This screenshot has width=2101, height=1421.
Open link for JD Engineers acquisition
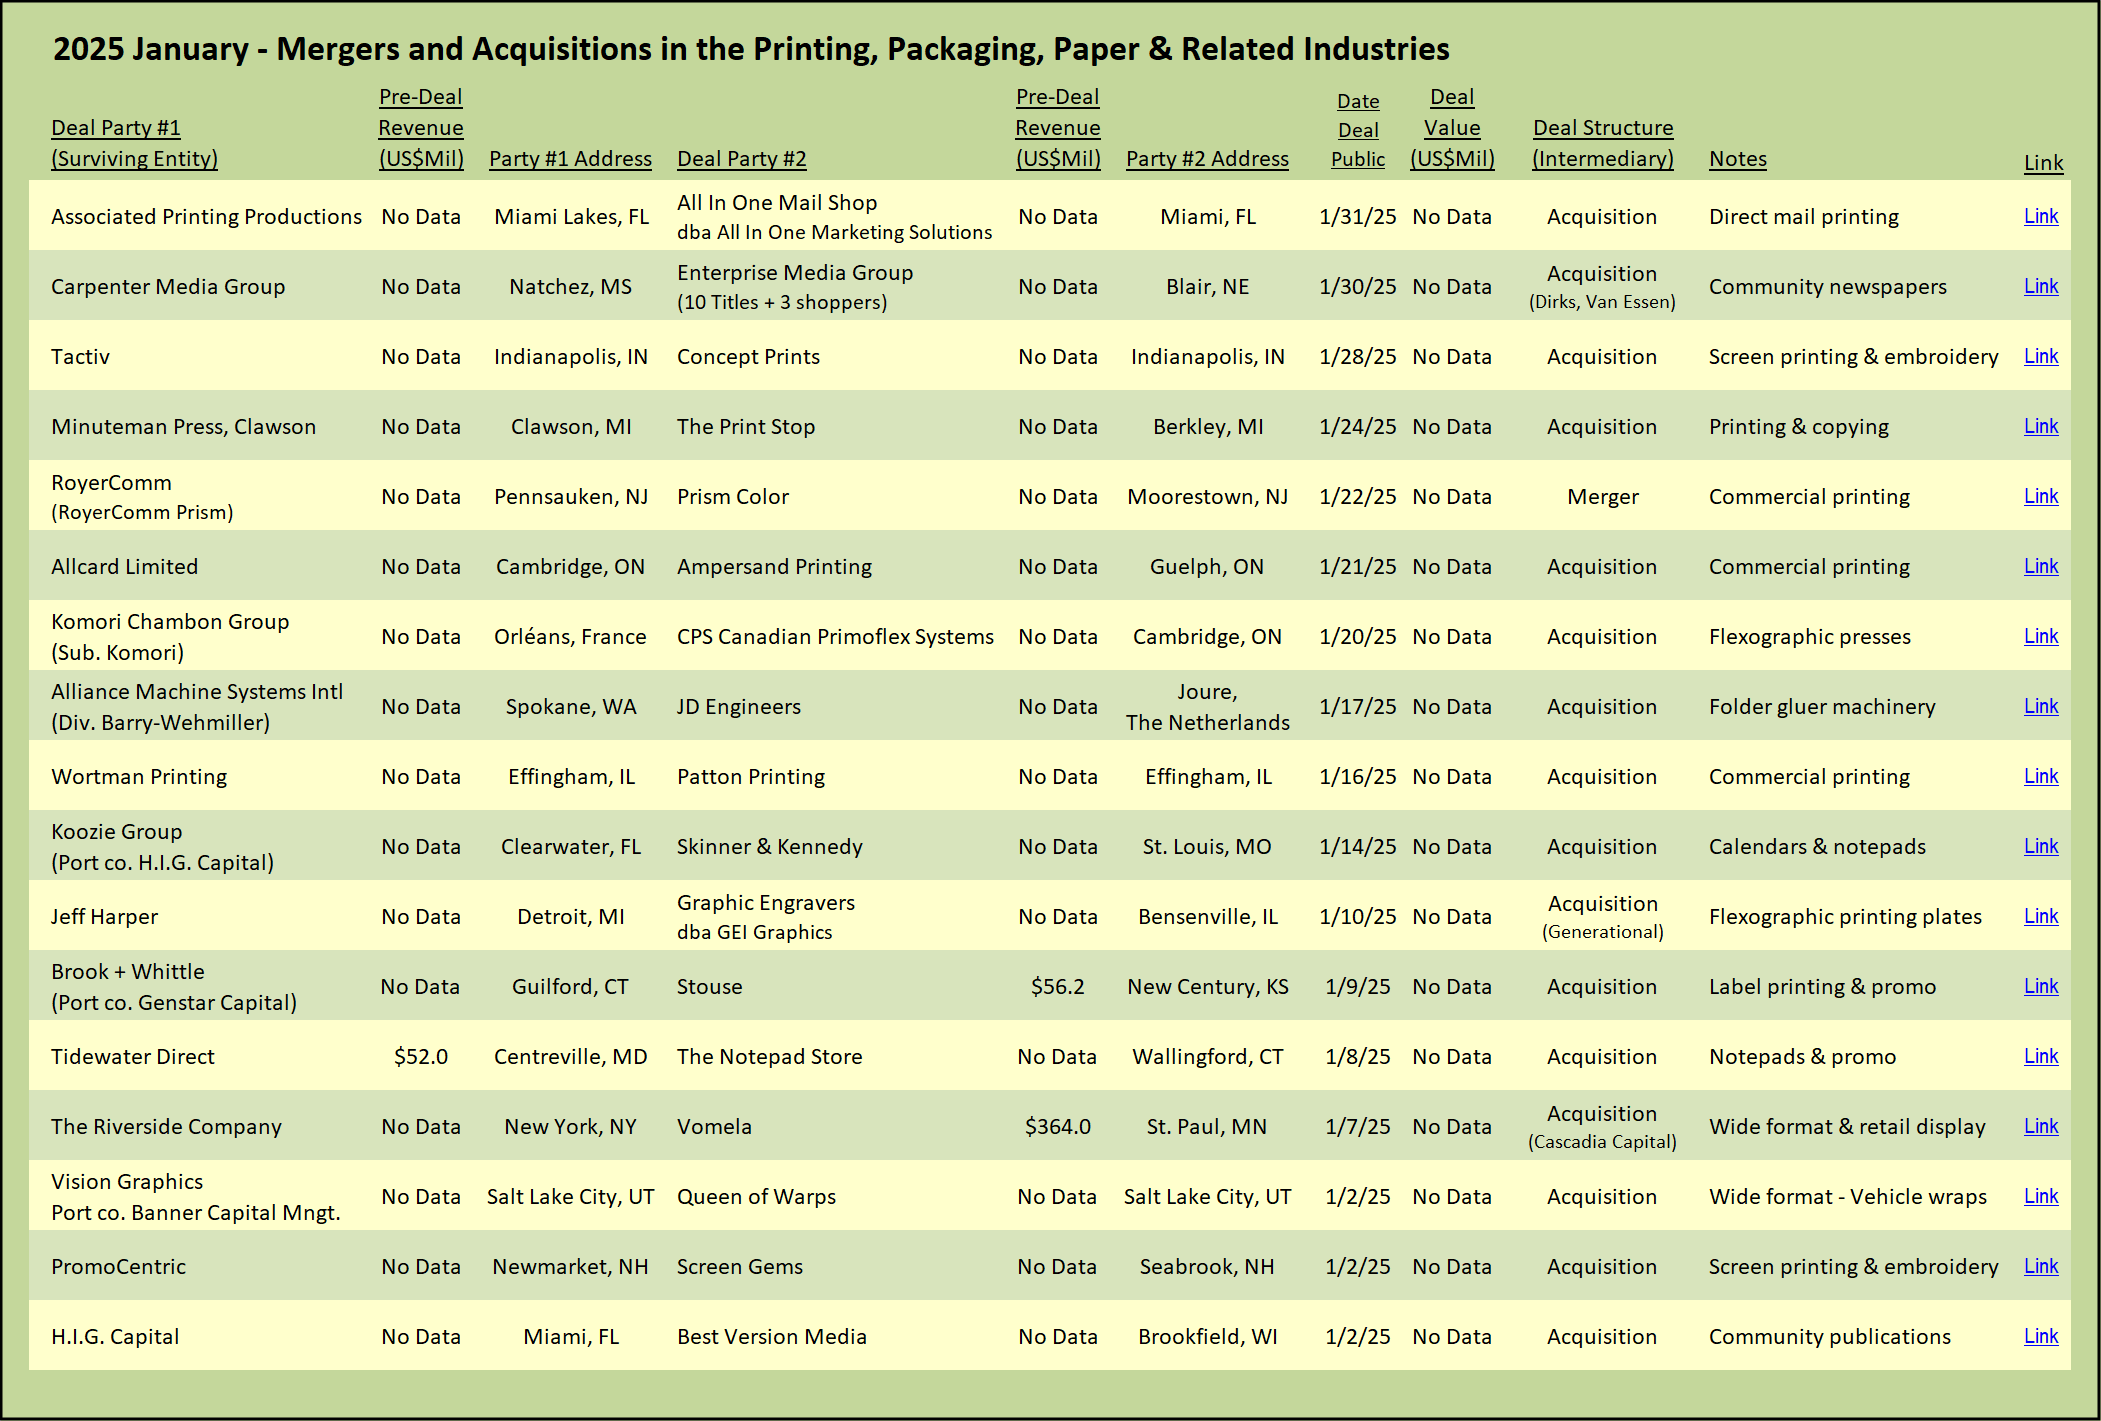[x=2040, y=706]
